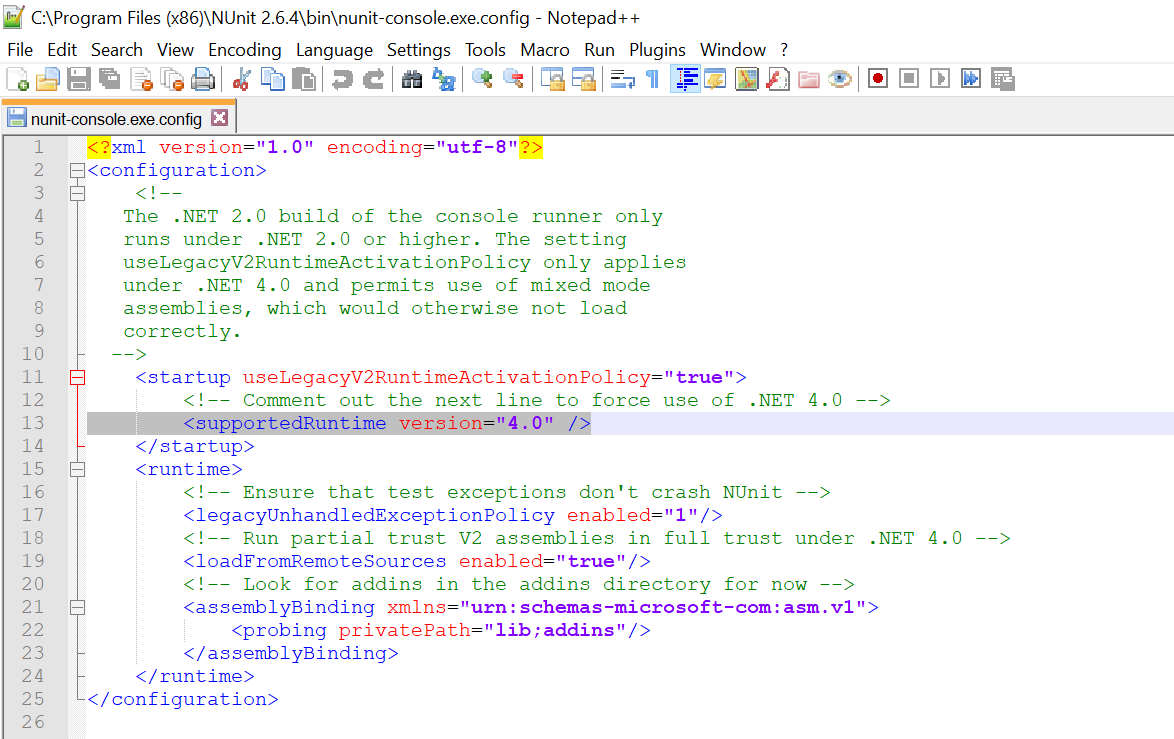Run saved macro multiple times icon

tap(970, 79)
